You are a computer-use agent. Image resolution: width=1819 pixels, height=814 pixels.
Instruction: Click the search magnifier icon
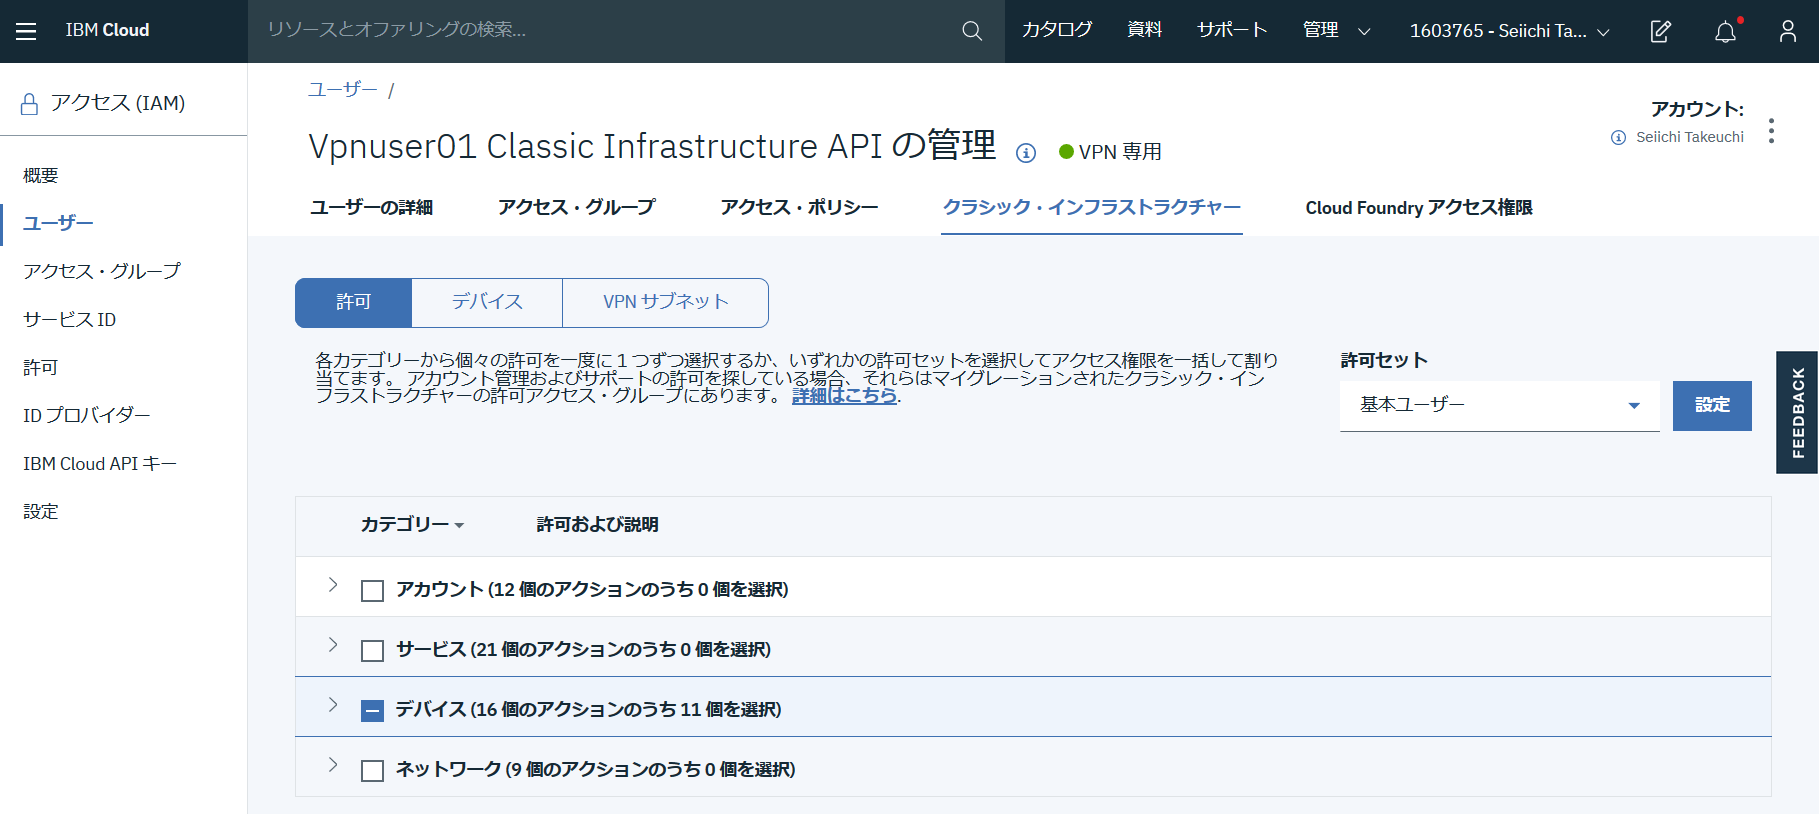coord(972,31)
